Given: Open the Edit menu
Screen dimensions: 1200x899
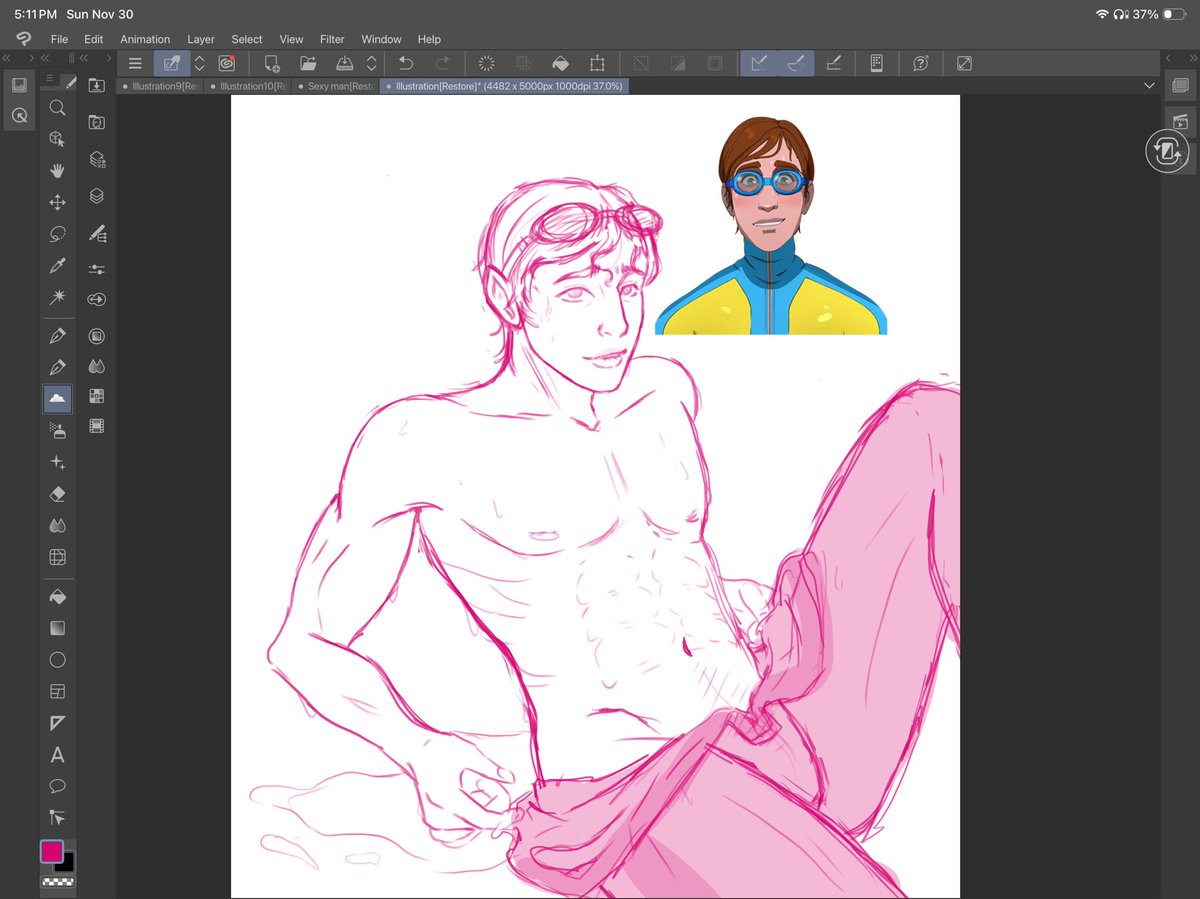Looking at the screenshot, I should tap(93, 39).
